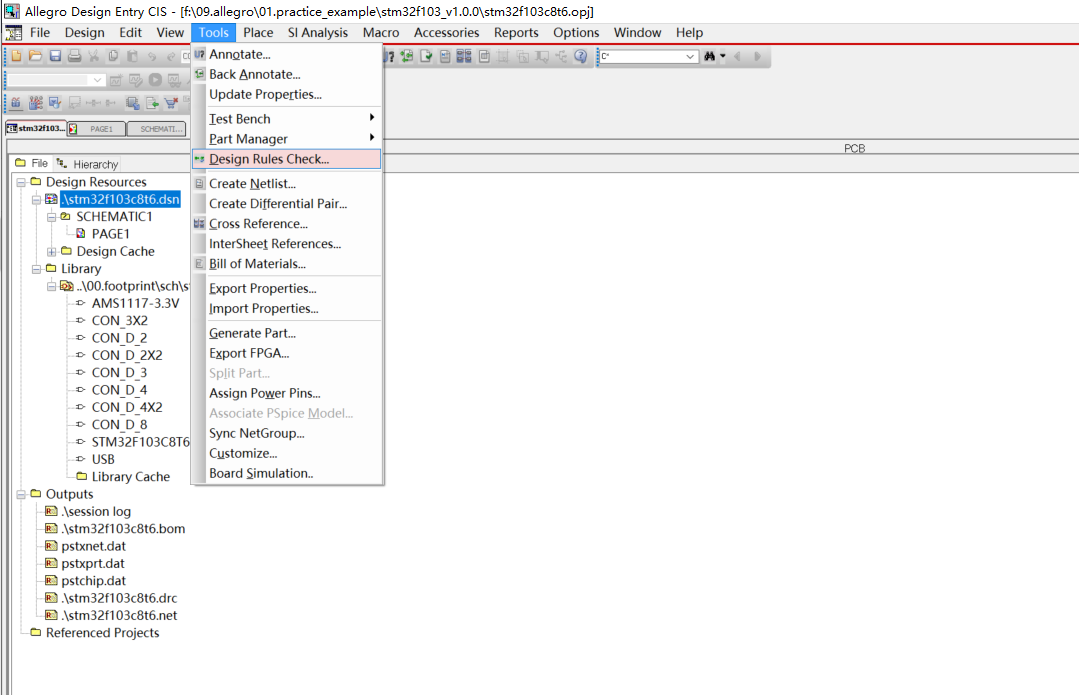Select AMS1117-3.3V library part
The width and height of the screenshot is (1079, 695).
coord(136,303)
